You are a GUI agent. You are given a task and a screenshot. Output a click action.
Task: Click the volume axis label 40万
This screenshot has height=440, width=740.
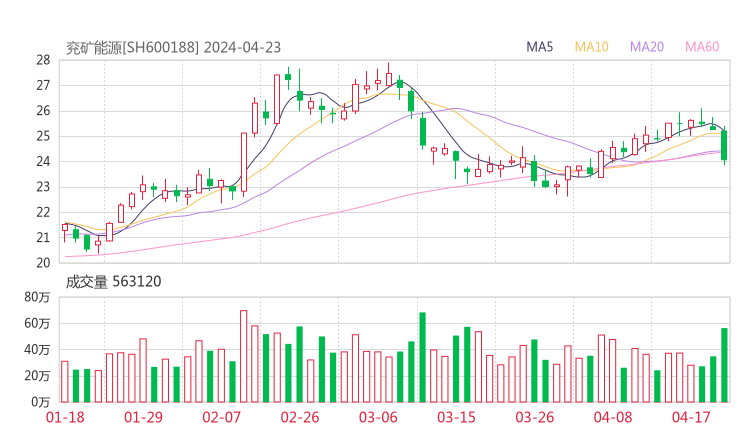(37, 350)
